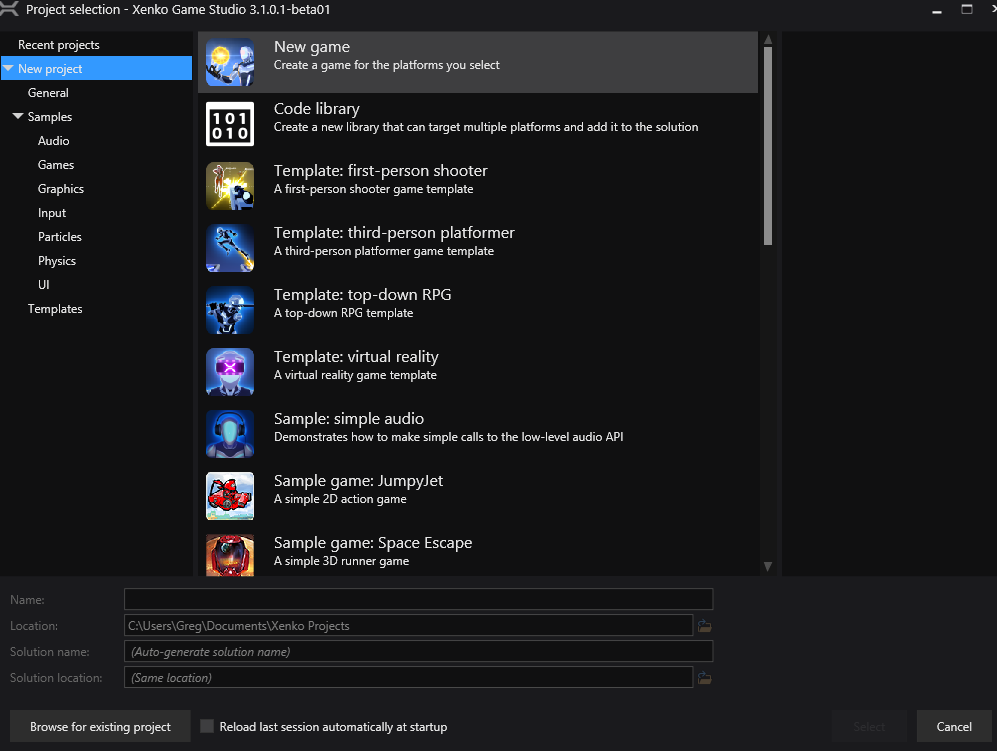The height and width of the screenshot is (751, 997).
Task: Click "Template: third-person platformer" title
Action: (394, 233)
